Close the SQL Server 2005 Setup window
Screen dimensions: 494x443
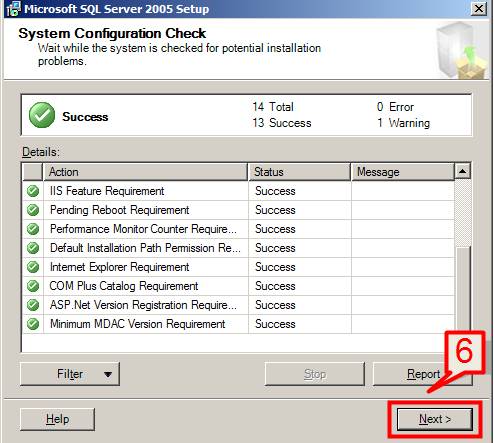tap(479, 8)
